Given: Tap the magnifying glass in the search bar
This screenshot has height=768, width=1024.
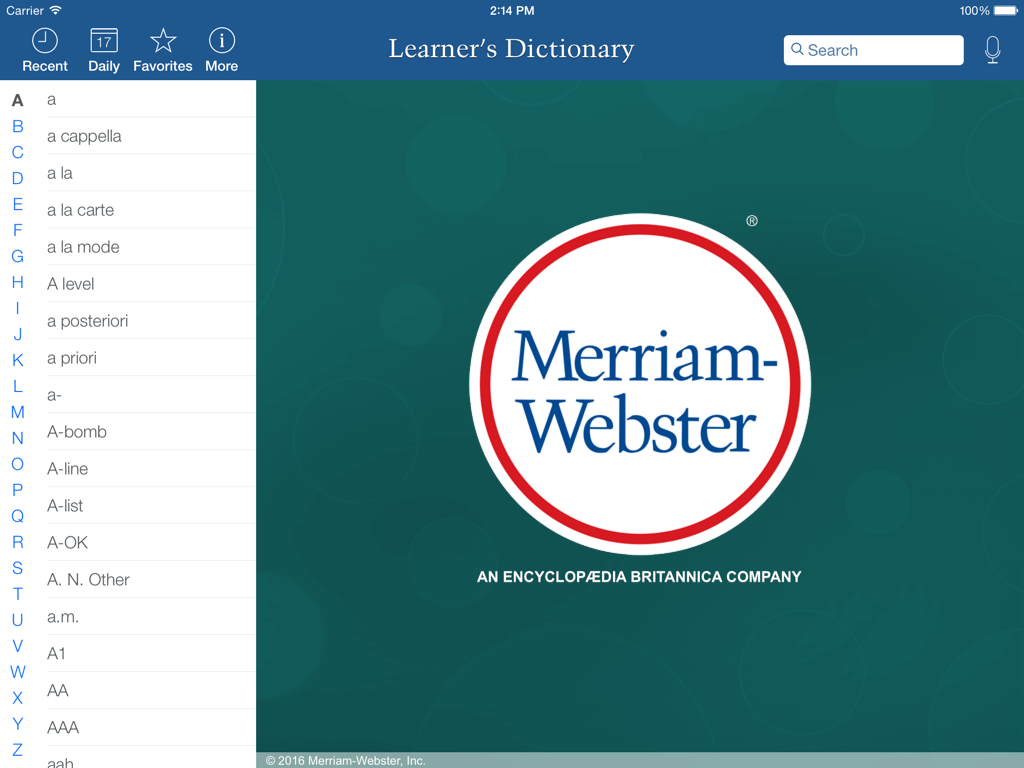Looking at the screenshot, I should tap(798, 50).
